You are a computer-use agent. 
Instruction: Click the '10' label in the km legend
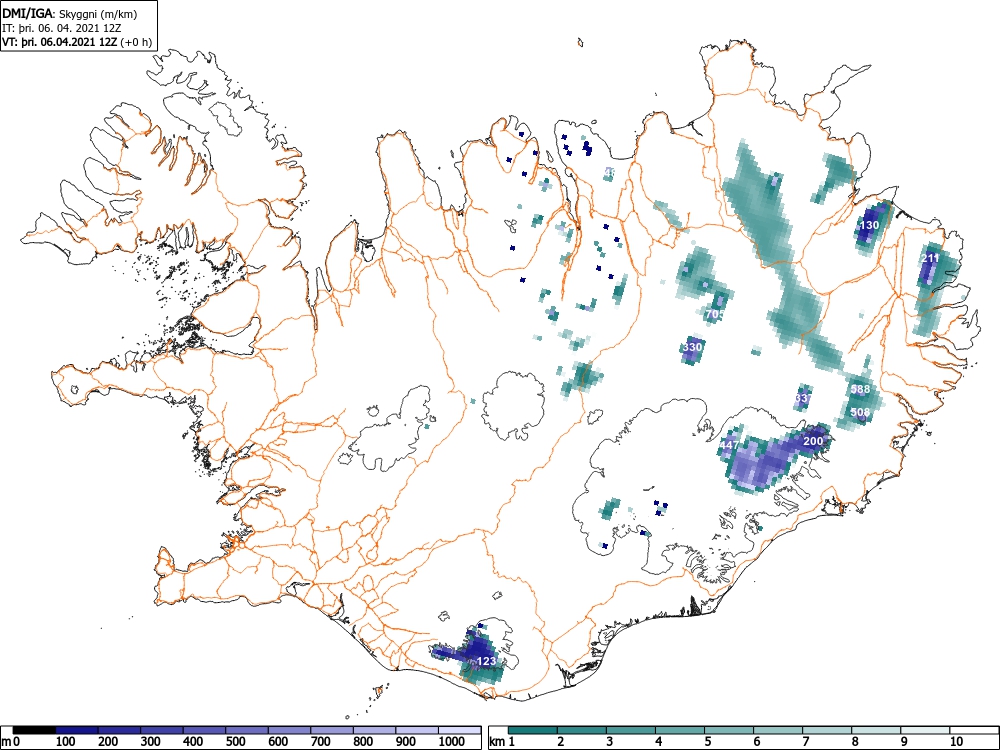pos(956,741)
